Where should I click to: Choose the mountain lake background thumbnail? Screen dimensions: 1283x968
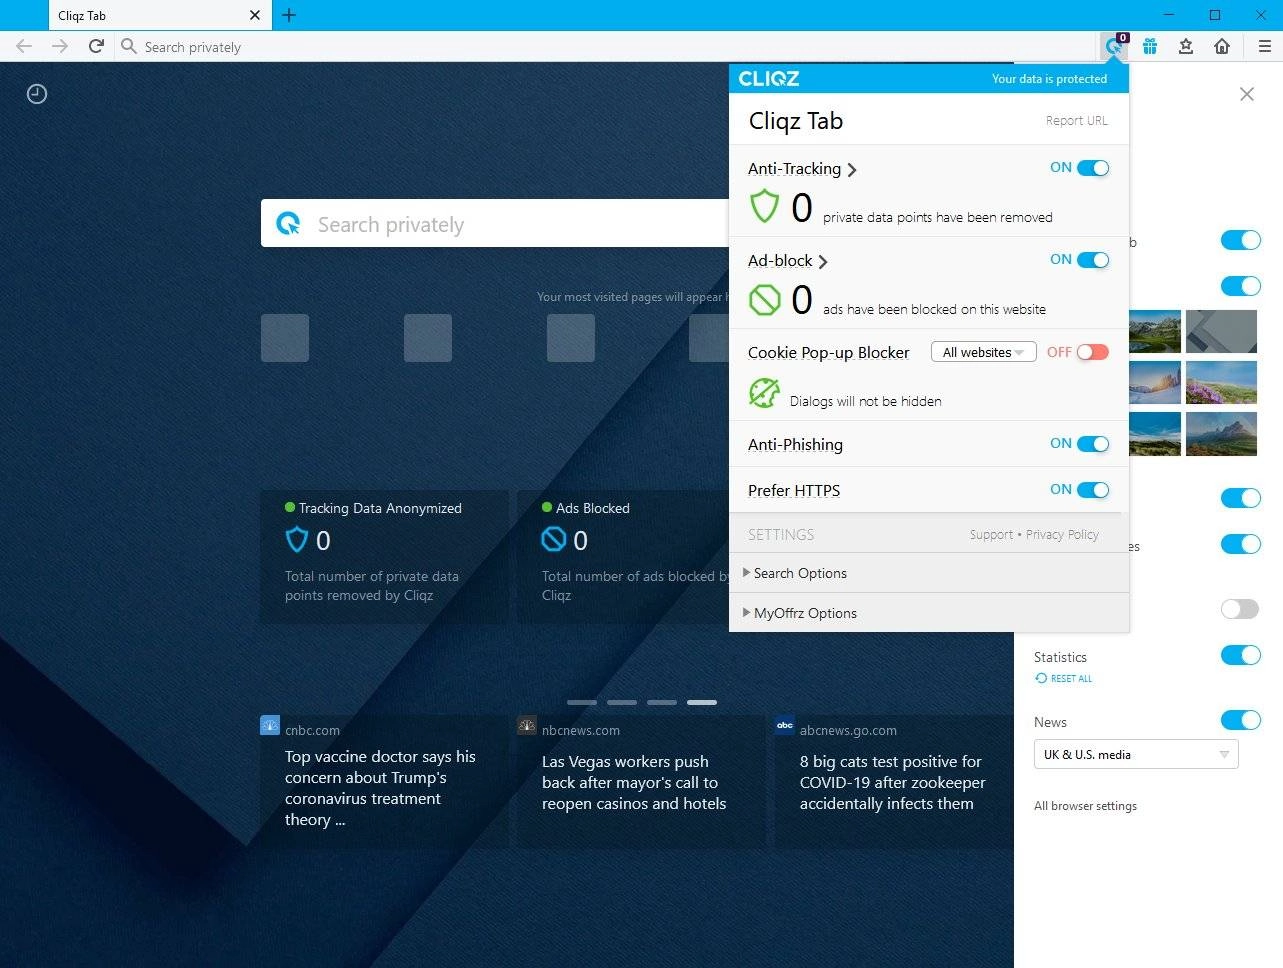coord(1155,331)
